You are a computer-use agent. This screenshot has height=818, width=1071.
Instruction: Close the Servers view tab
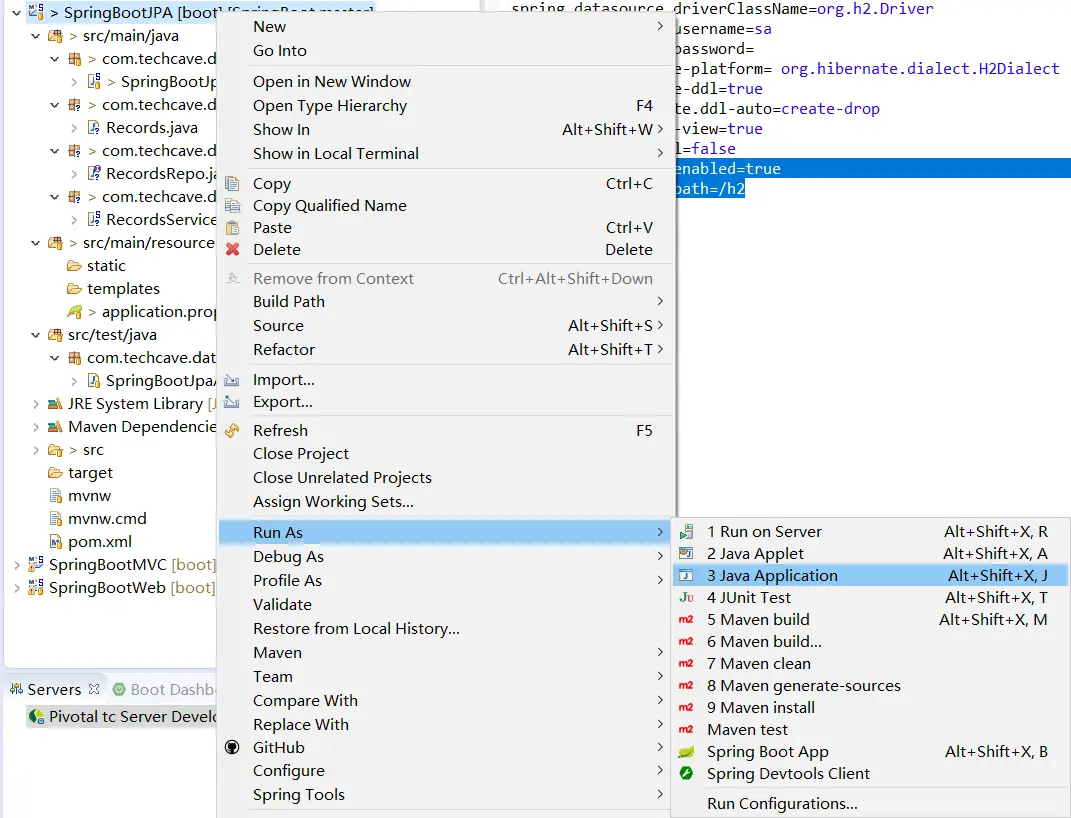pyautogui.click(x=94, y=688)
